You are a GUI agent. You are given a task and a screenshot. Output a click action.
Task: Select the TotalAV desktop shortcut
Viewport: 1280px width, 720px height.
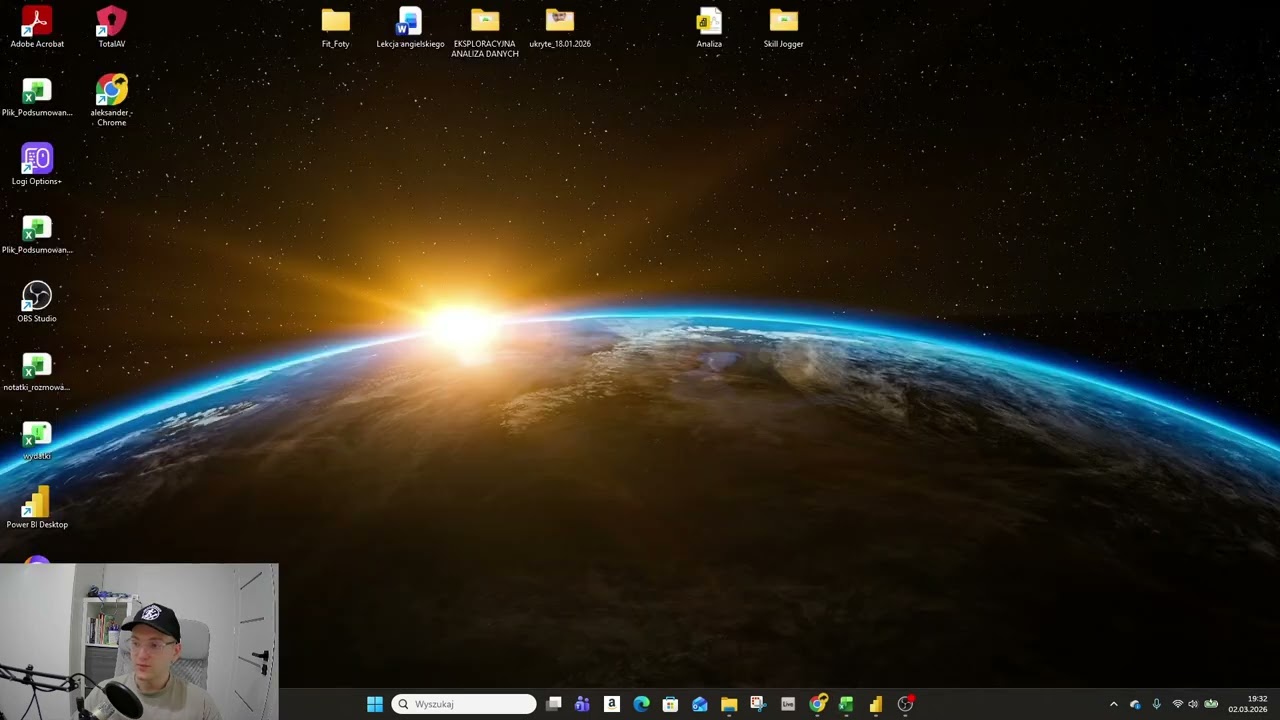coord(111,27)
